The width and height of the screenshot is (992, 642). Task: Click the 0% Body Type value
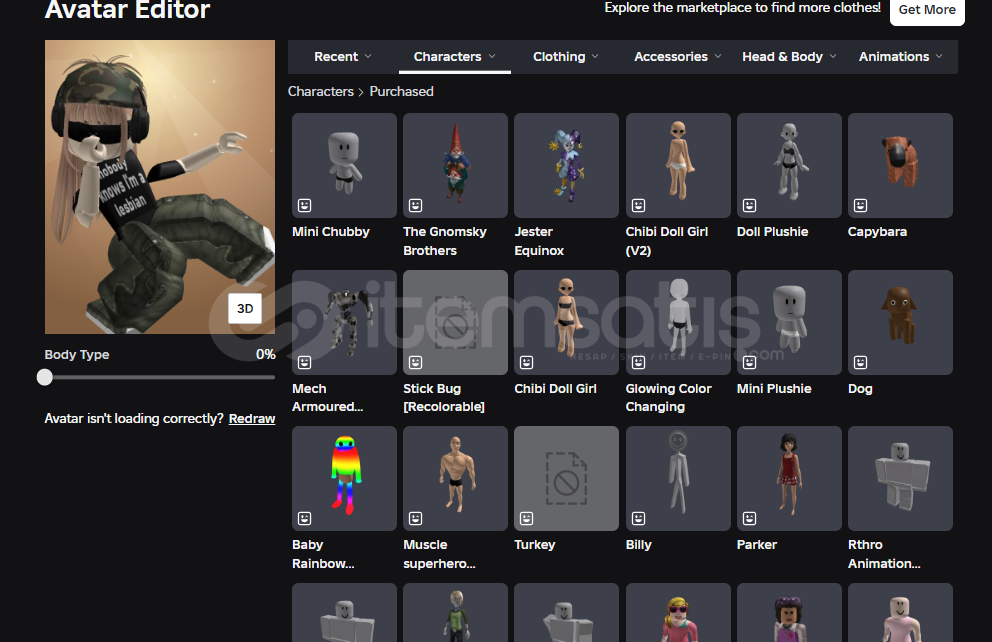coord(266,355)
